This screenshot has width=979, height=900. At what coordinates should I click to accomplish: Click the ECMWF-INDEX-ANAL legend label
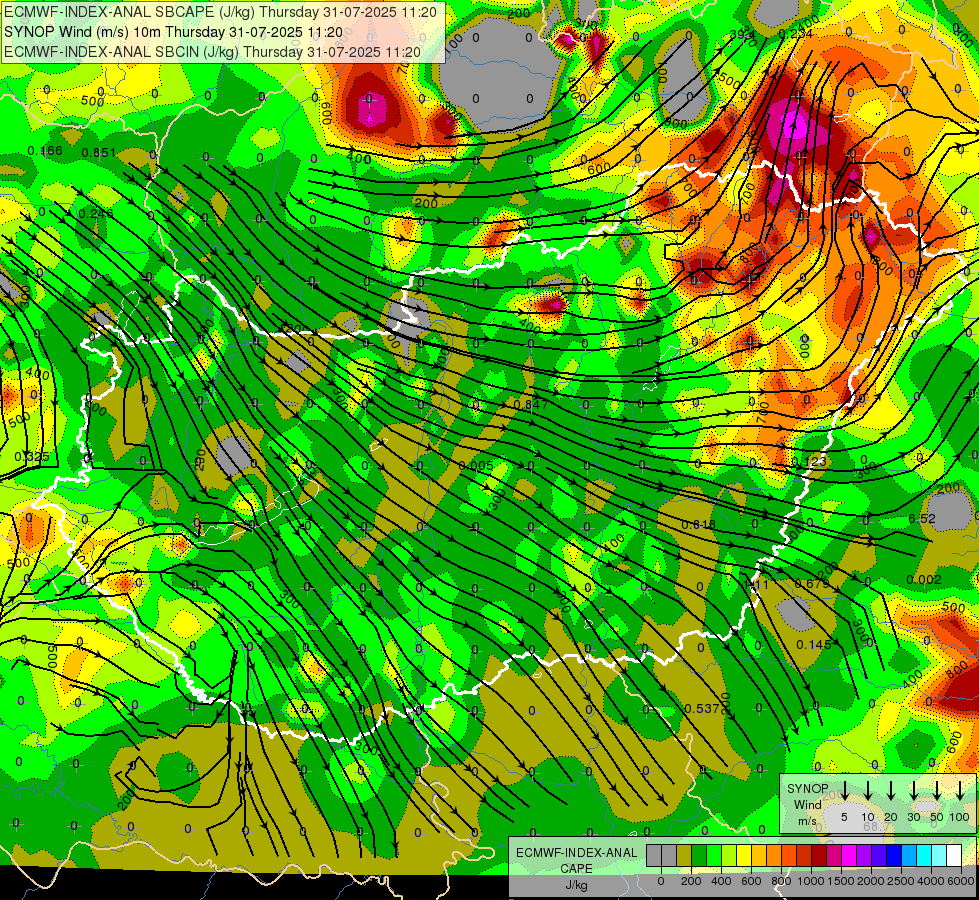click(576, 853)
